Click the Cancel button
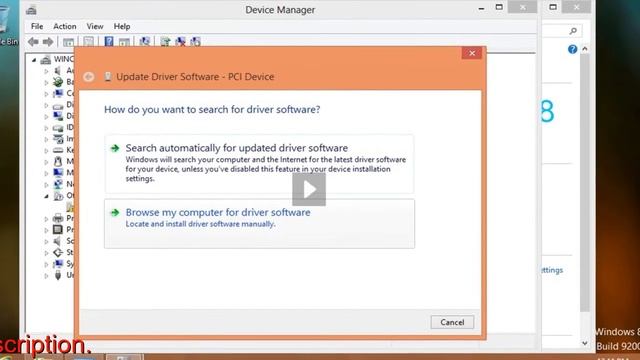The width and height of the screenshot is (640, 360). tap(452, 322)
